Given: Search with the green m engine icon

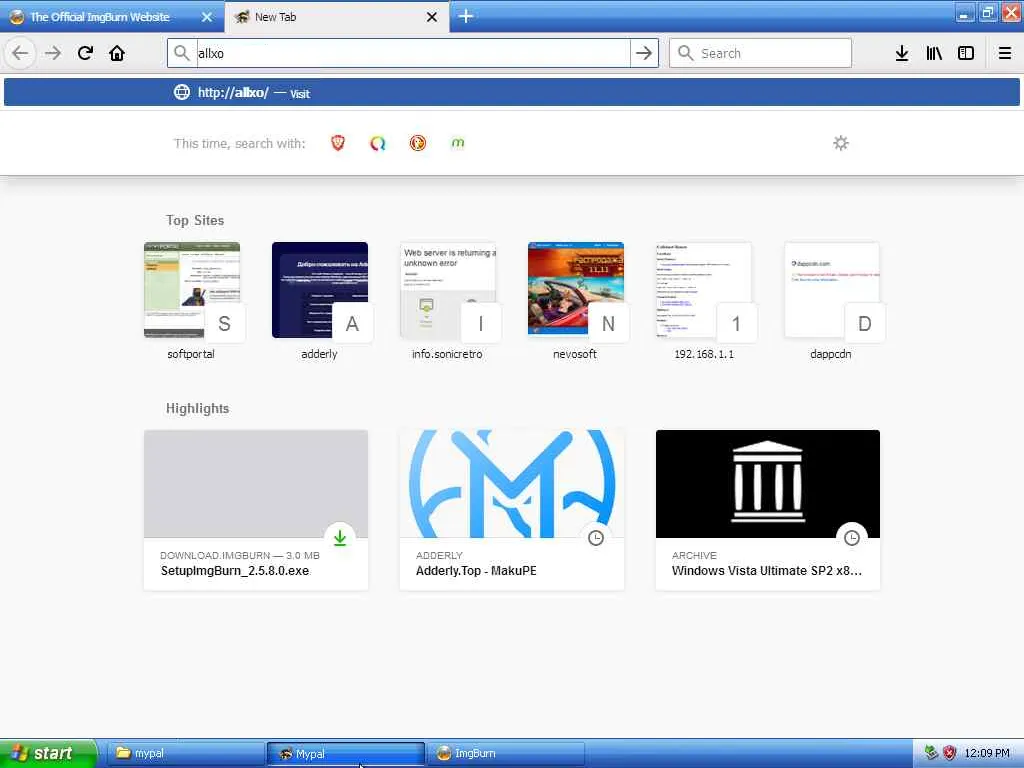Looking at the screenshot, I should 458,143.
